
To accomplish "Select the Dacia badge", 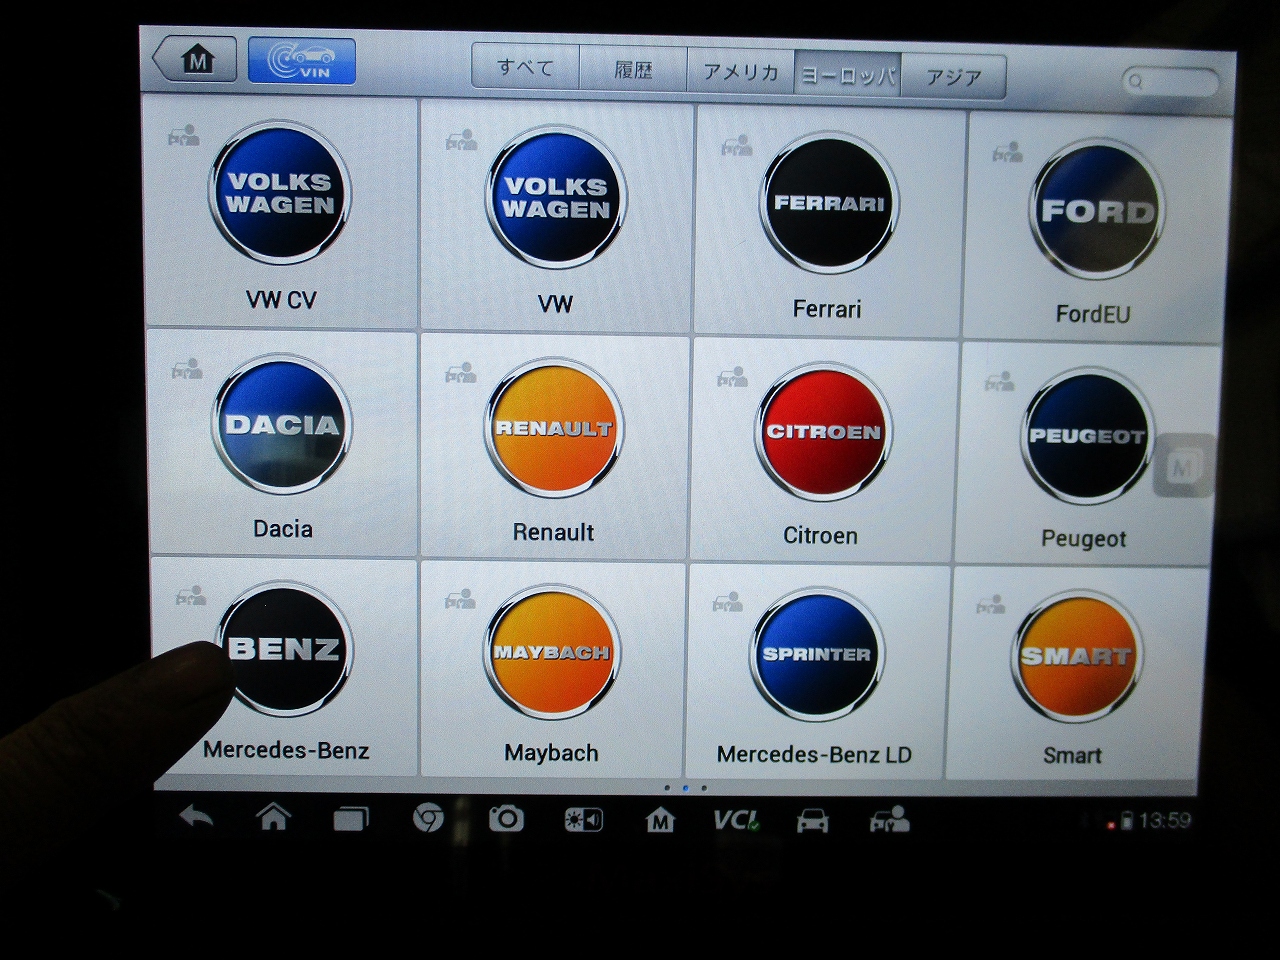I will [x=282, y=425].
